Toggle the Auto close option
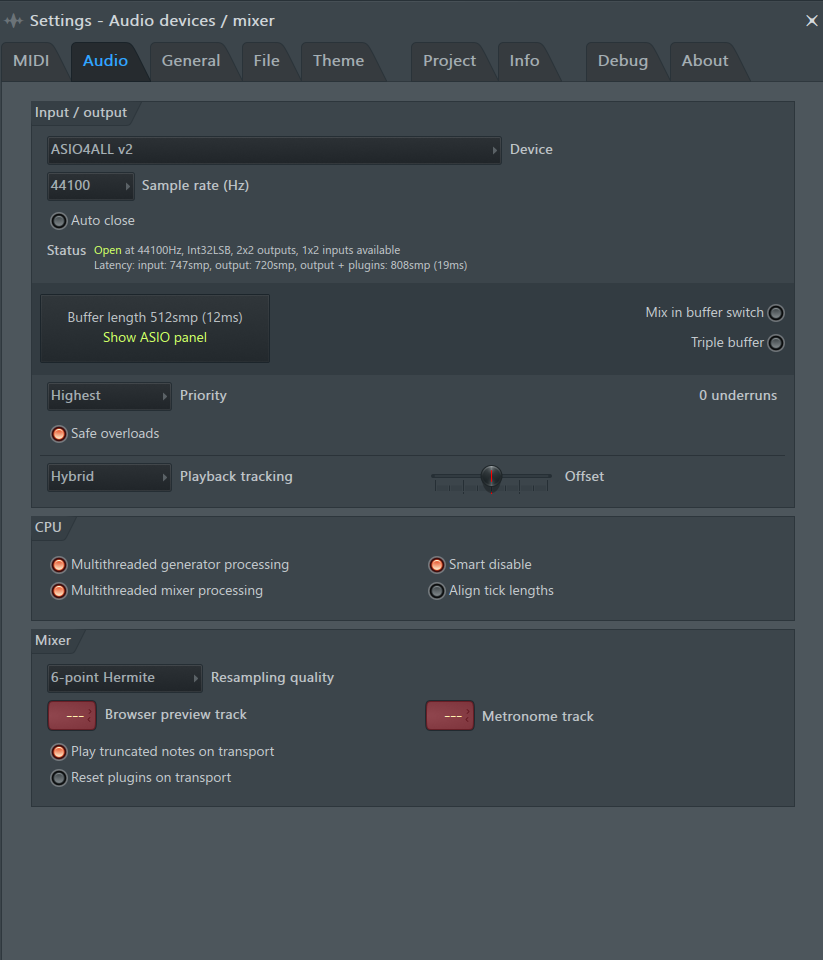823x960 pixels. (x=59, y=221)
